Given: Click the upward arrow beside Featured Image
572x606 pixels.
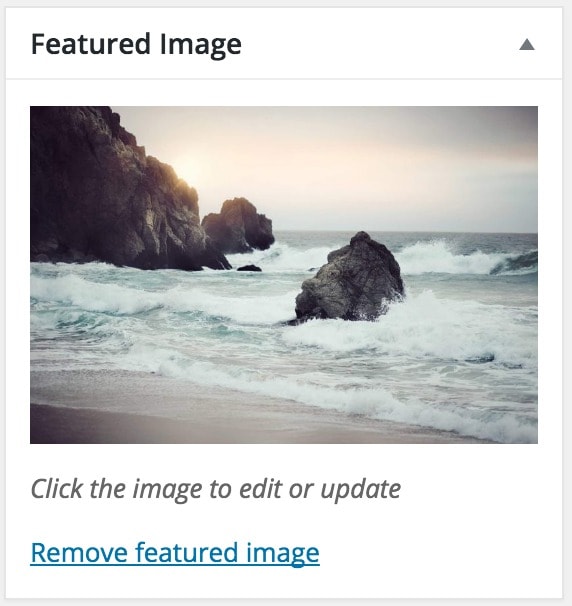Looking at the screenshot, I should coord(527,45).
